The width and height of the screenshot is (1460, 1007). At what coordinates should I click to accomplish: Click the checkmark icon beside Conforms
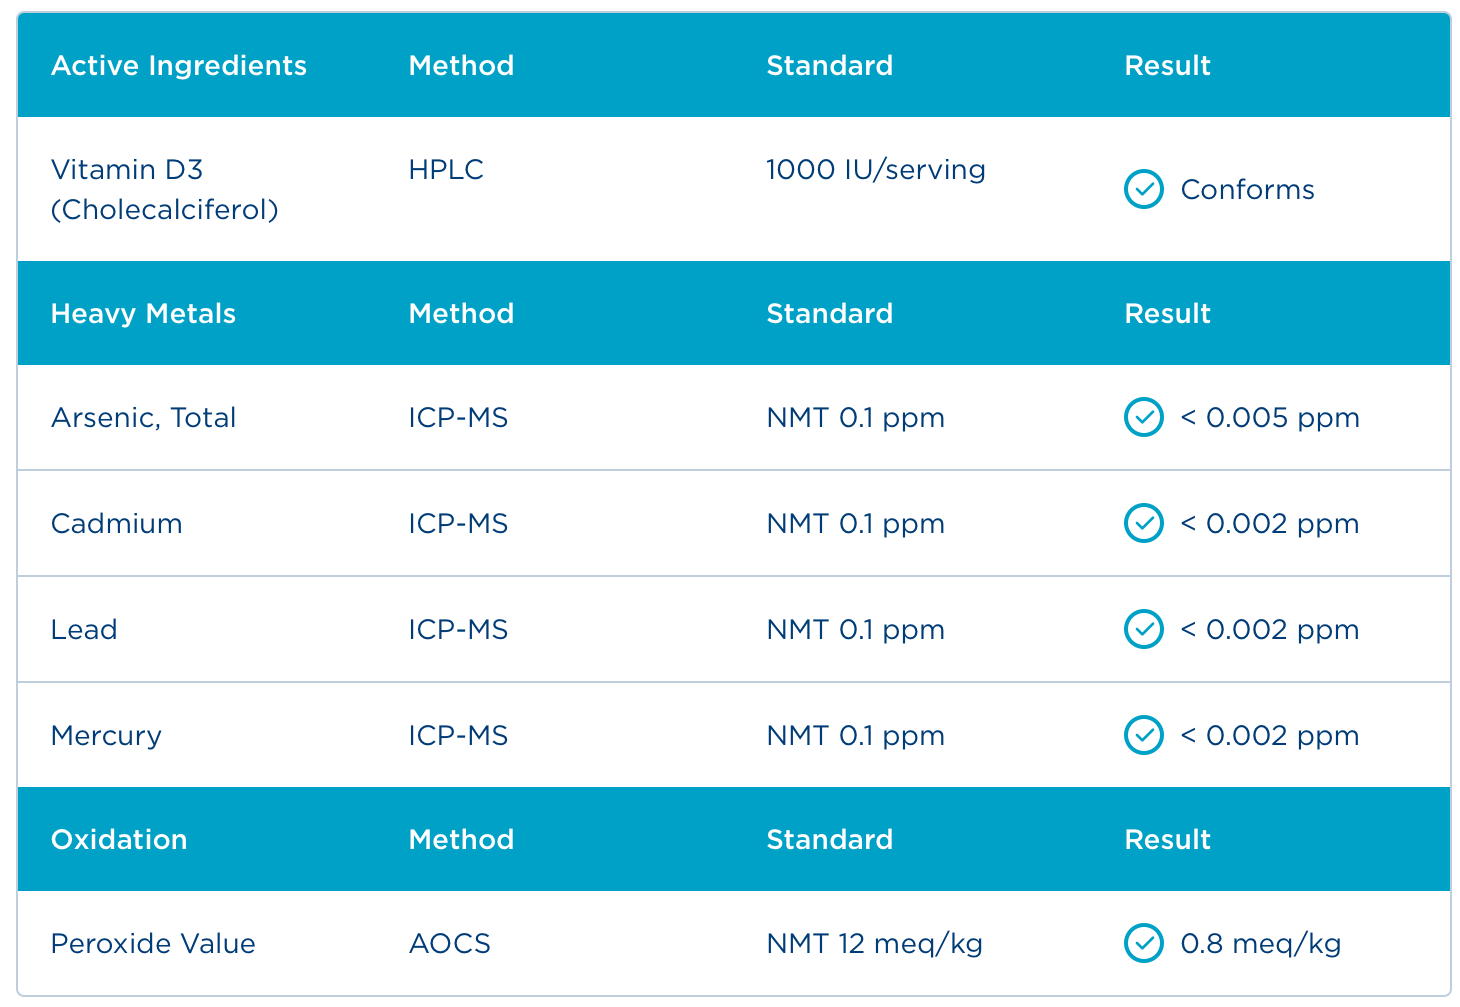[x=1143, y=189]
